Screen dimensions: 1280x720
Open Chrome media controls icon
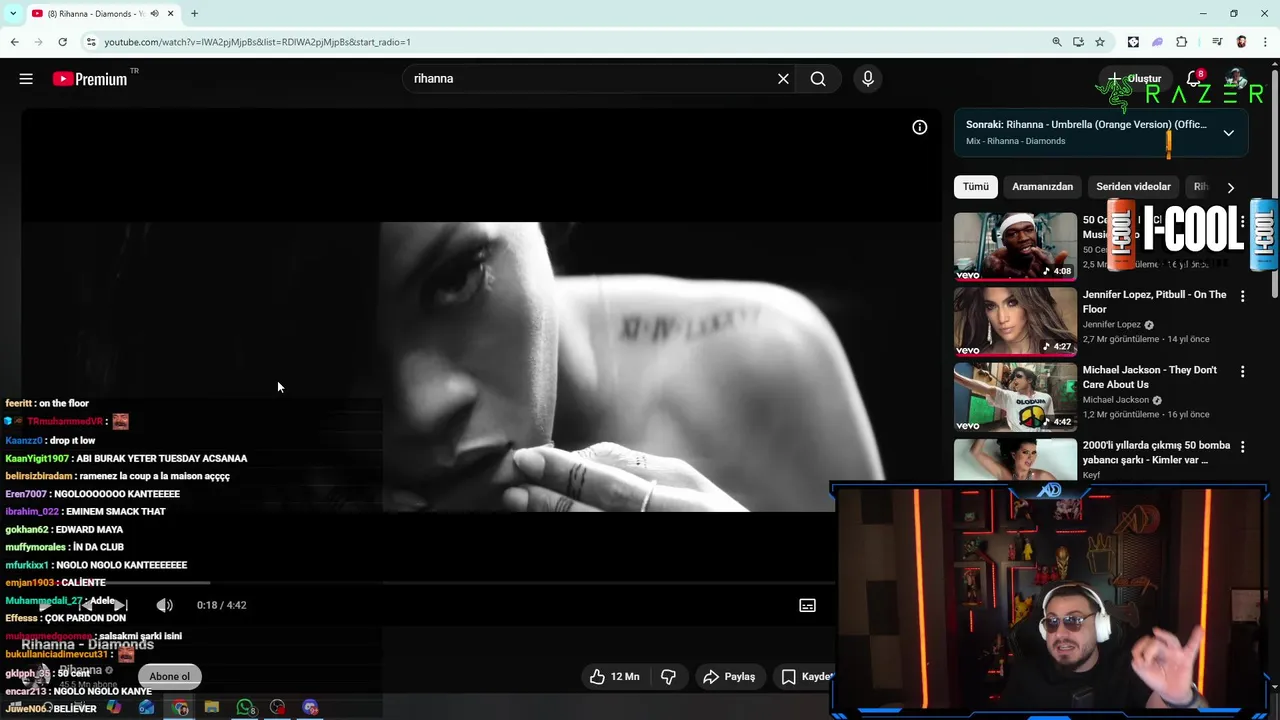pos(1217,42)
